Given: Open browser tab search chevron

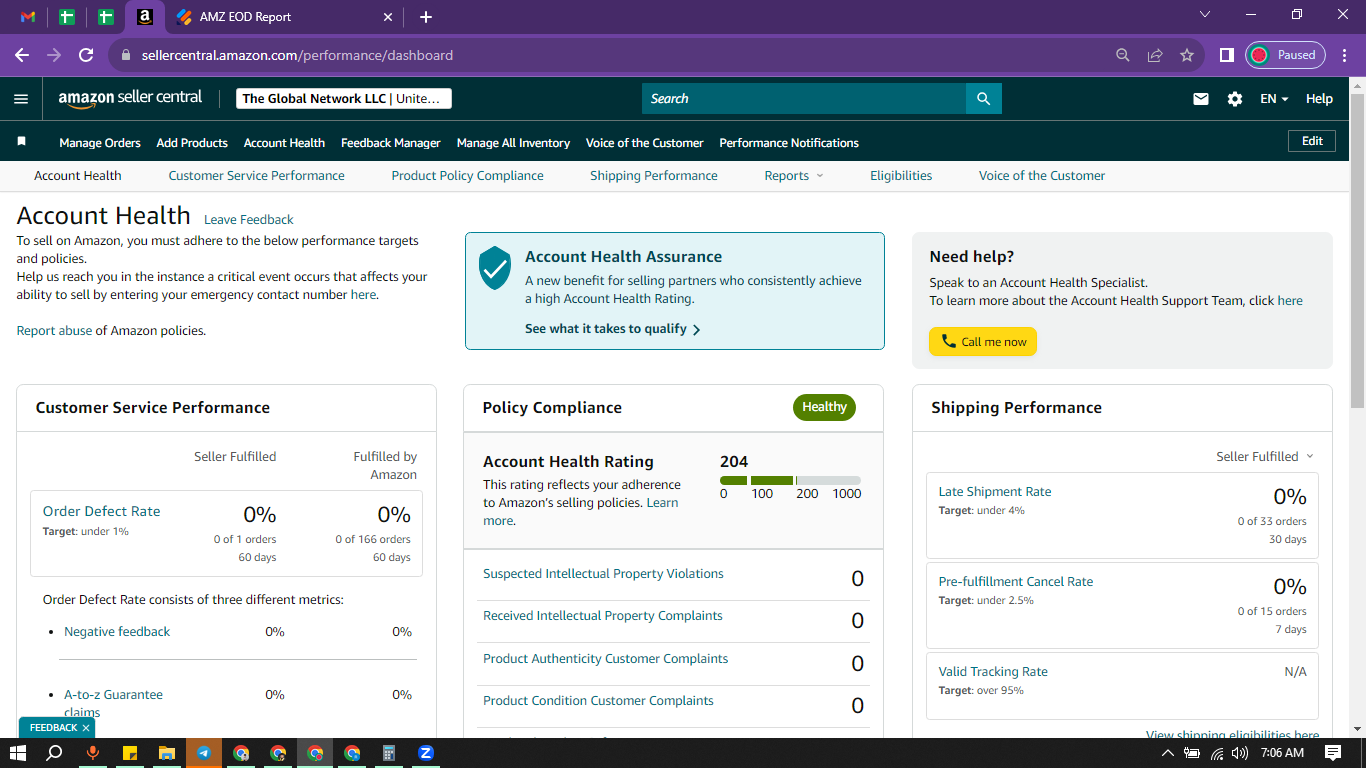Looking at the screenshot, I should coord(1205,15).
